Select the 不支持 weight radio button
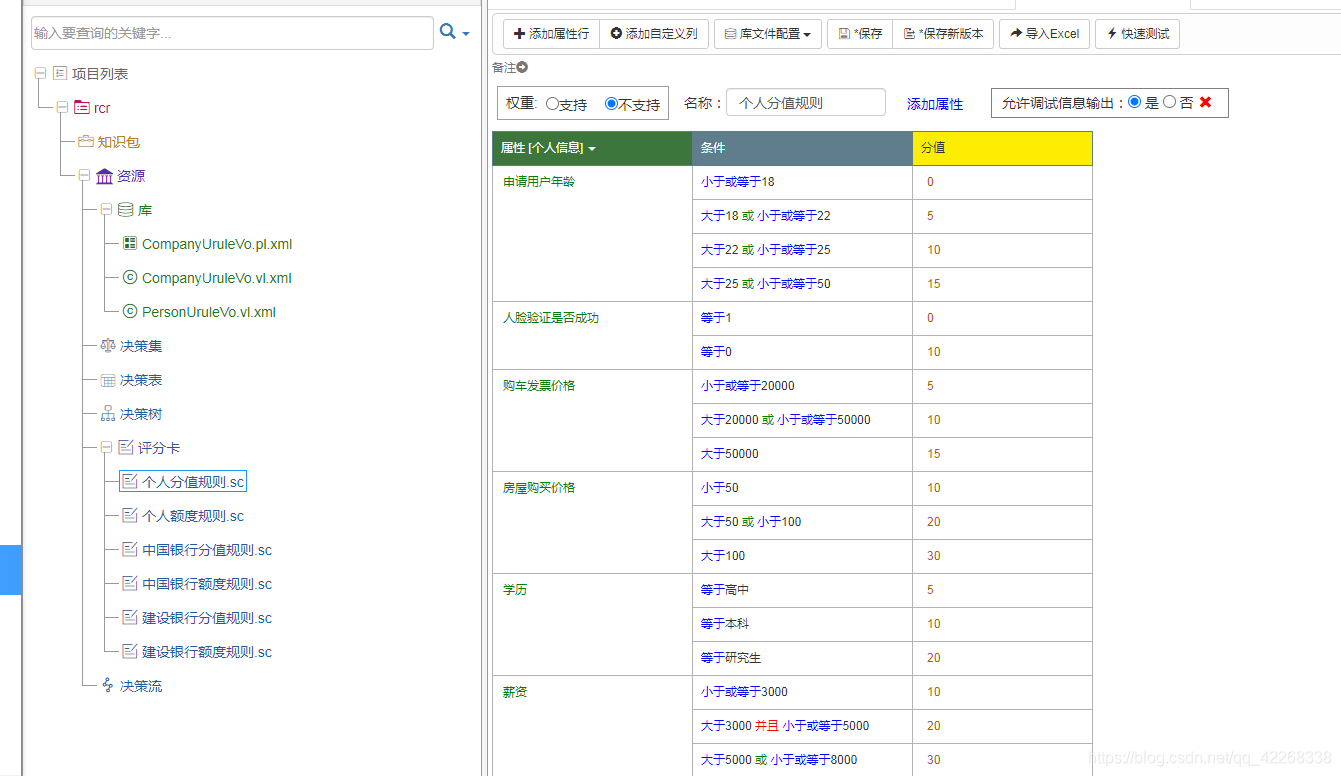 [x=612, y=104]
